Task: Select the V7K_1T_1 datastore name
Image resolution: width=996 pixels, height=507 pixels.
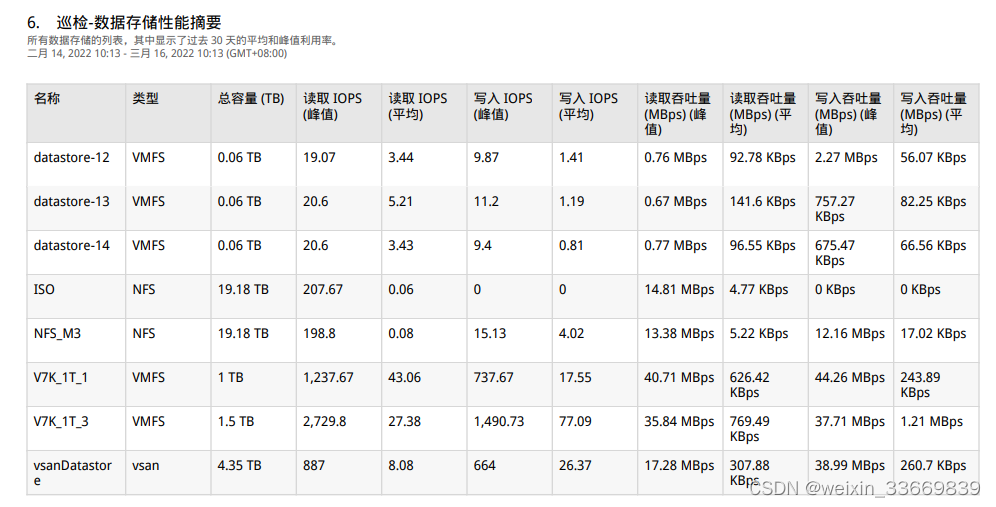Action: (x=61, y=377)
